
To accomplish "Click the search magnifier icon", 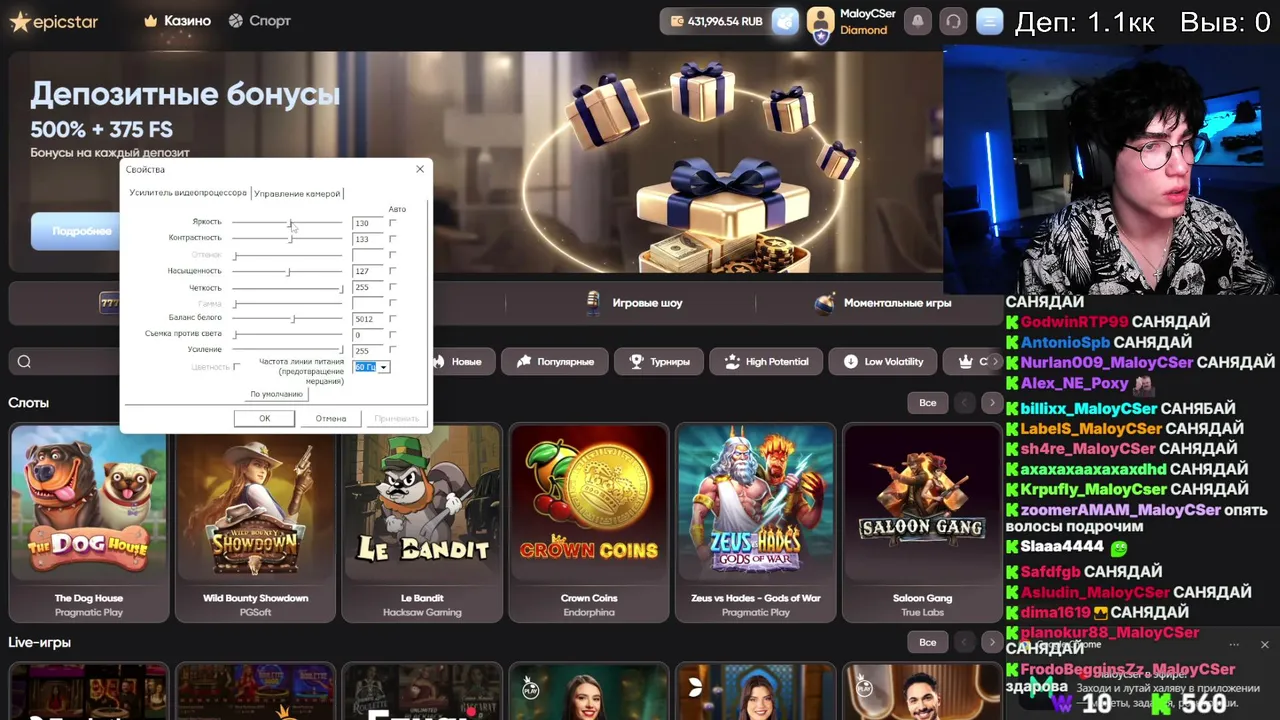I will point(24,362).
